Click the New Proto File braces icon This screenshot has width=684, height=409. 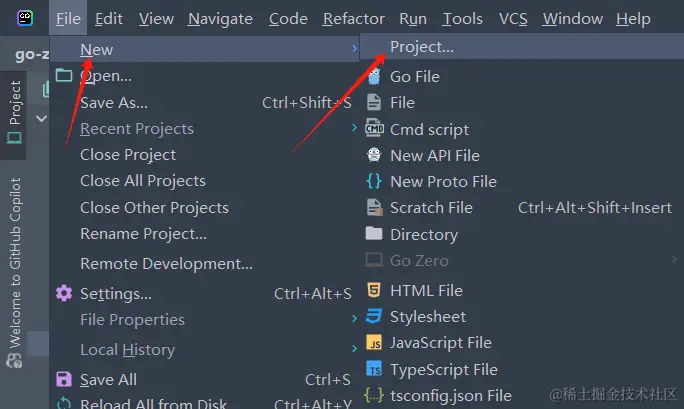click(374, 181)
